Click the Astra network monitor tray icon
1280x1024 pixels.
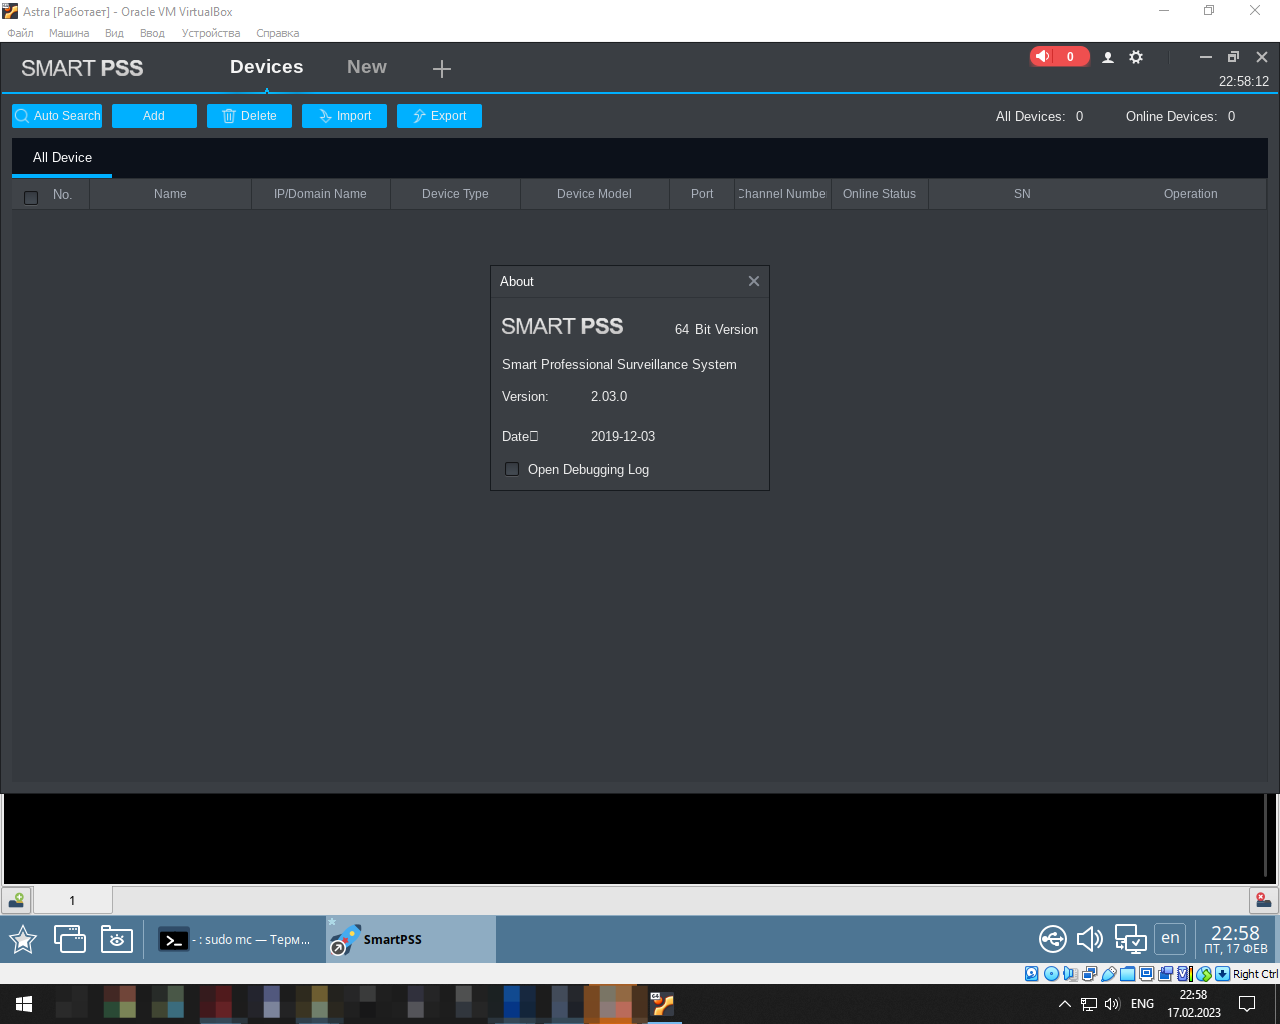(x=1130, y=939)
